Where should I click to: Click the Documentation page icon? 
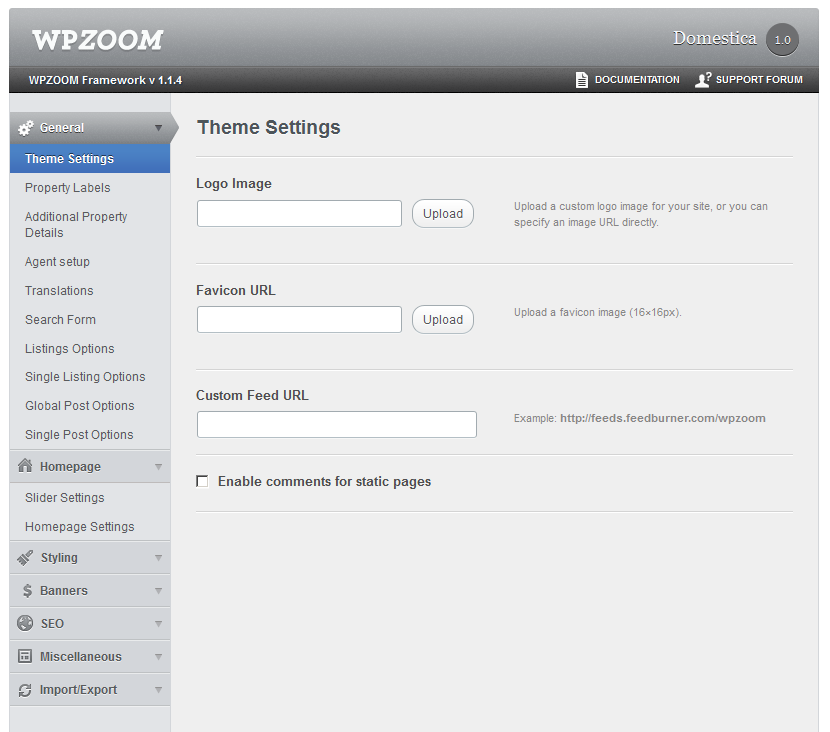coord(581,80)
